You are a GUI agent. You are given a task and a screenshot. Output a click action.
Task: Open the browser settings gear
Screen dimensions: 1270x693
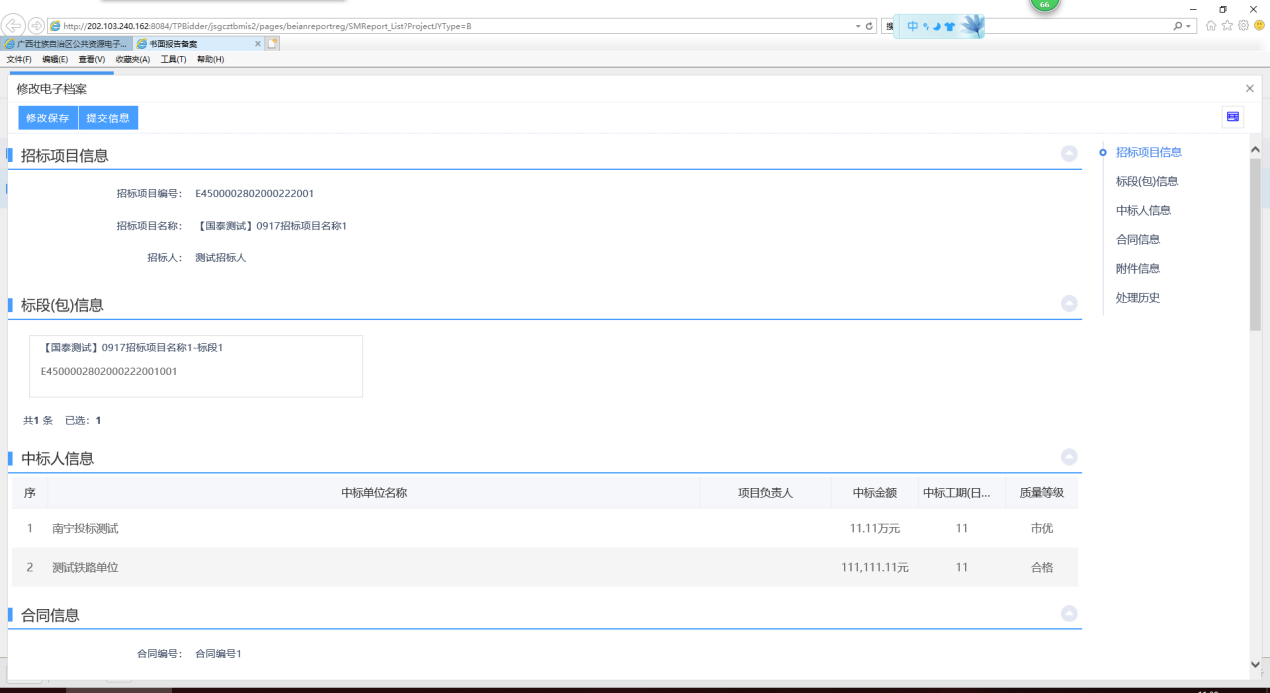click(x=1243, y=25)
